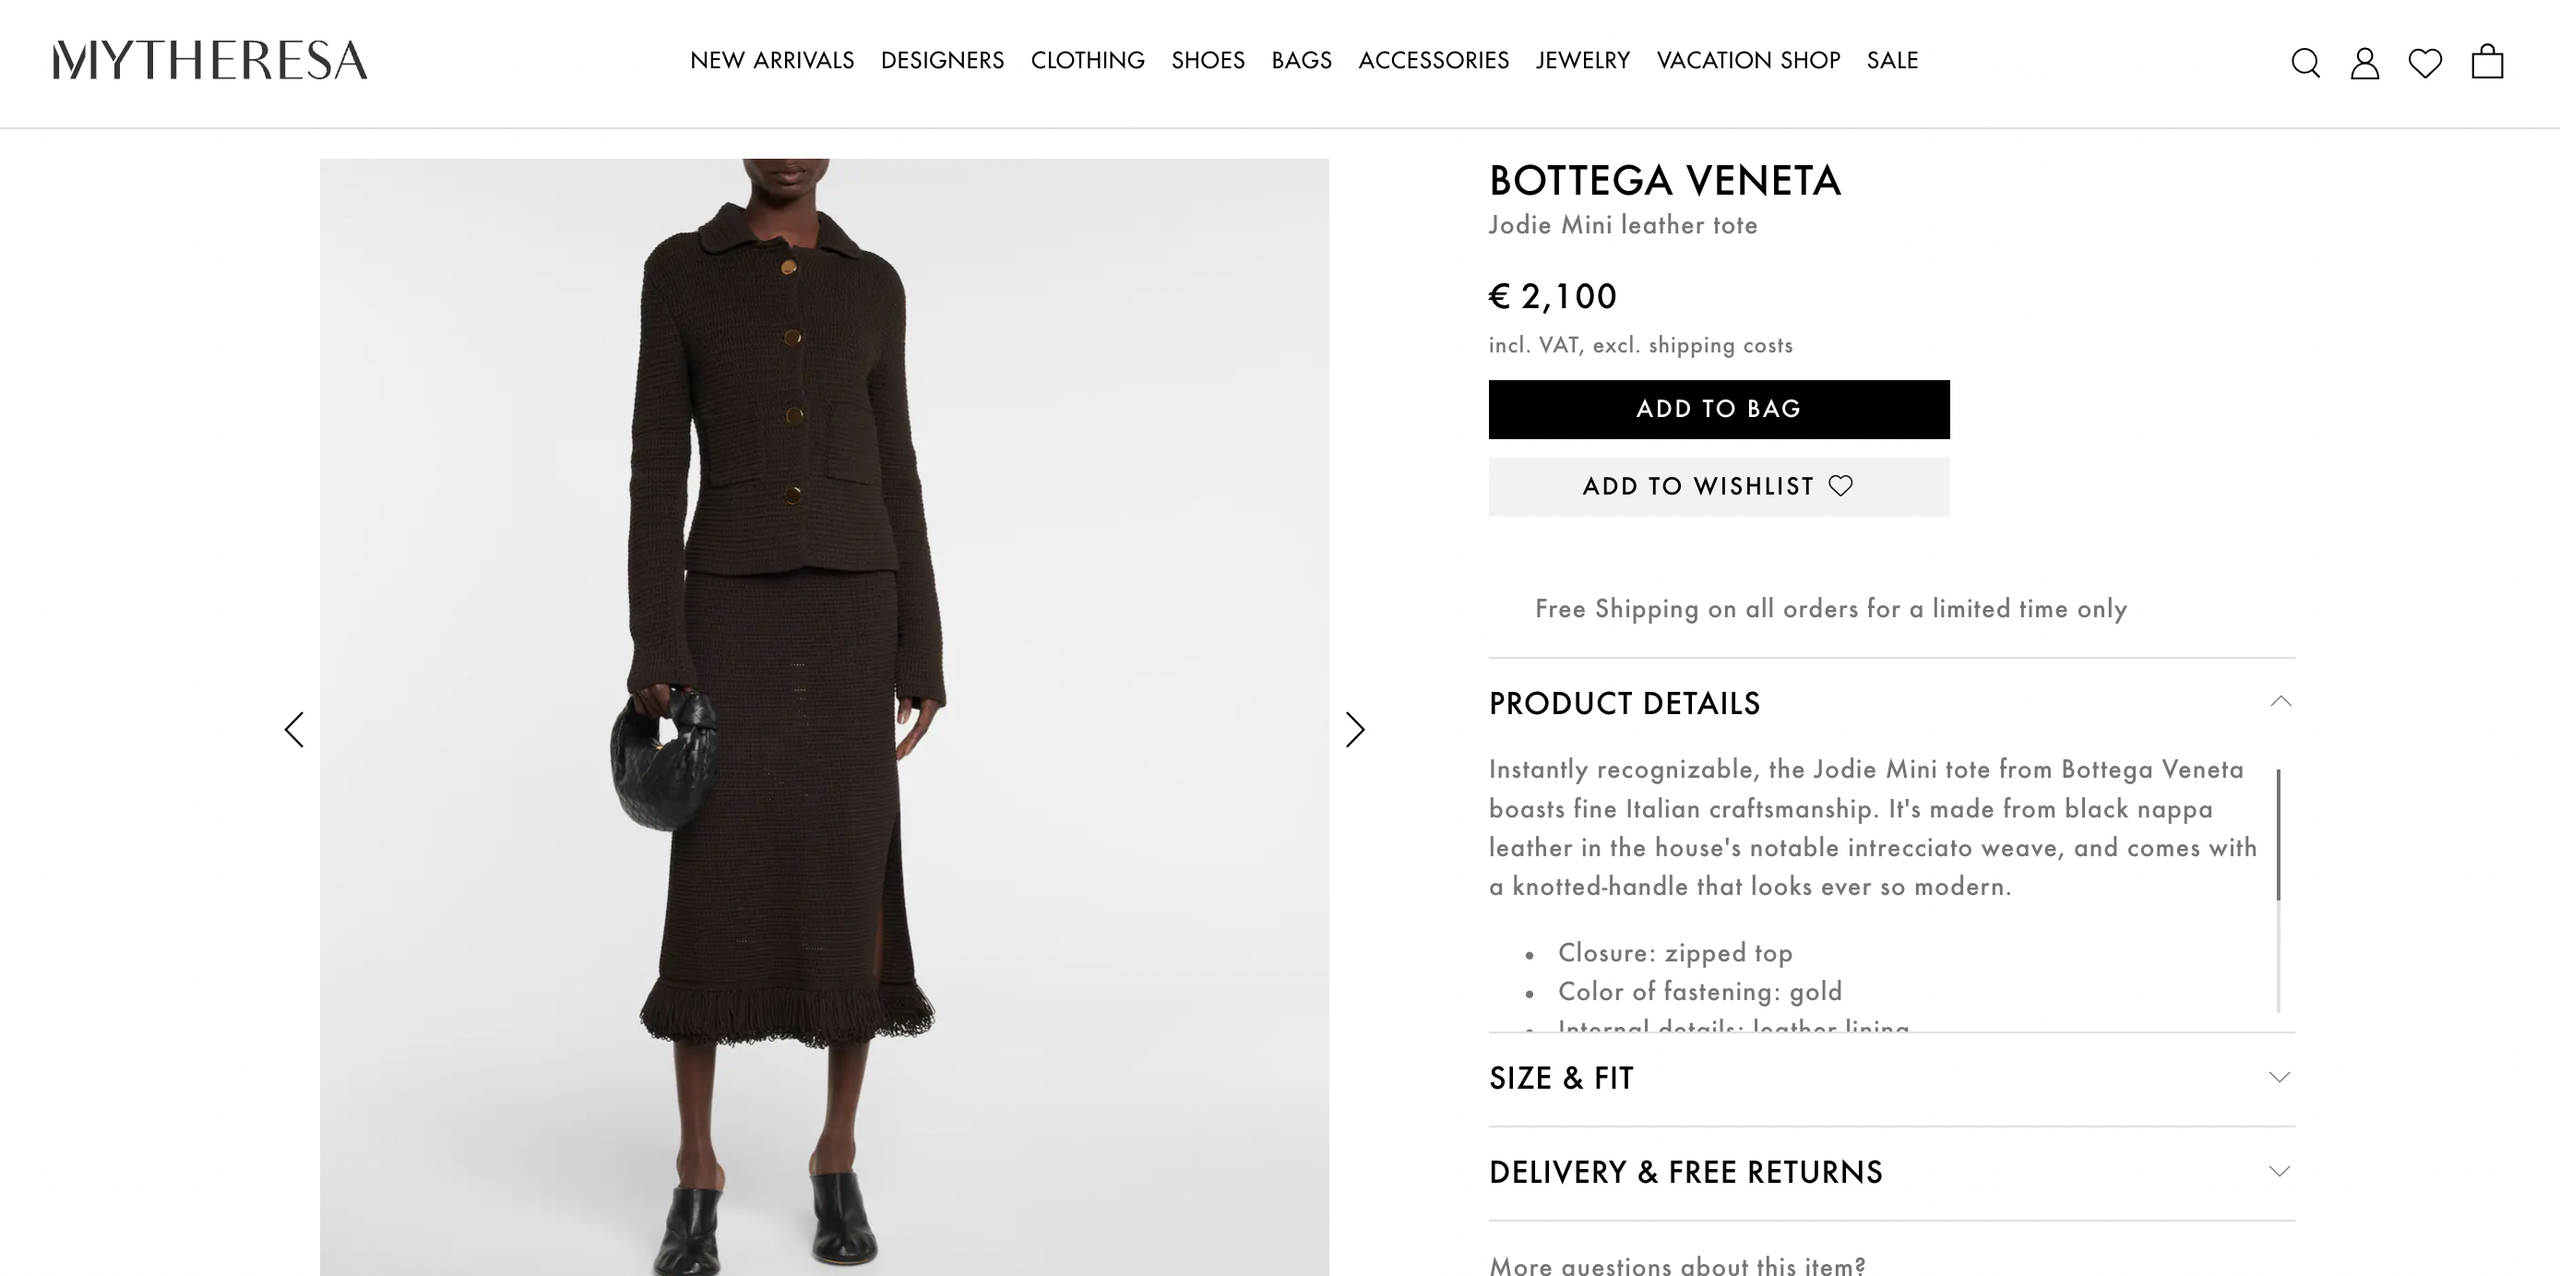
Task: Open the search magnifier icon
Action: (x=2305, y=63)
